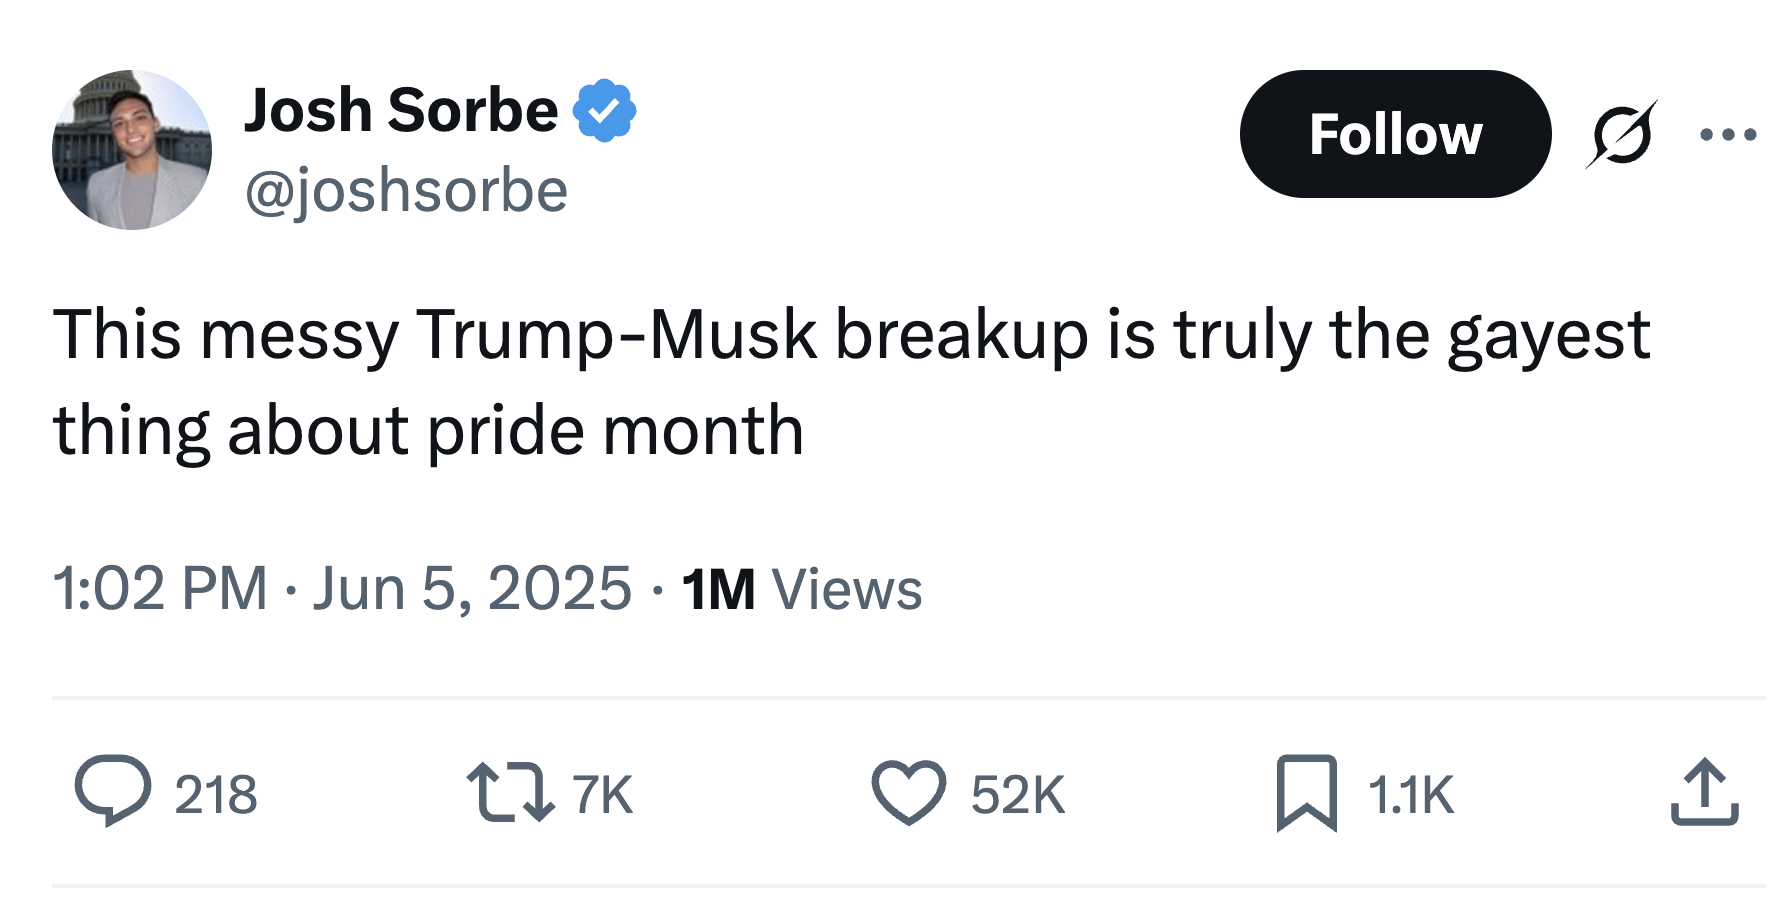Repost using the retweet arrows icon
This screenshot has height=908, width=1774.
click(x=510, y=793)
